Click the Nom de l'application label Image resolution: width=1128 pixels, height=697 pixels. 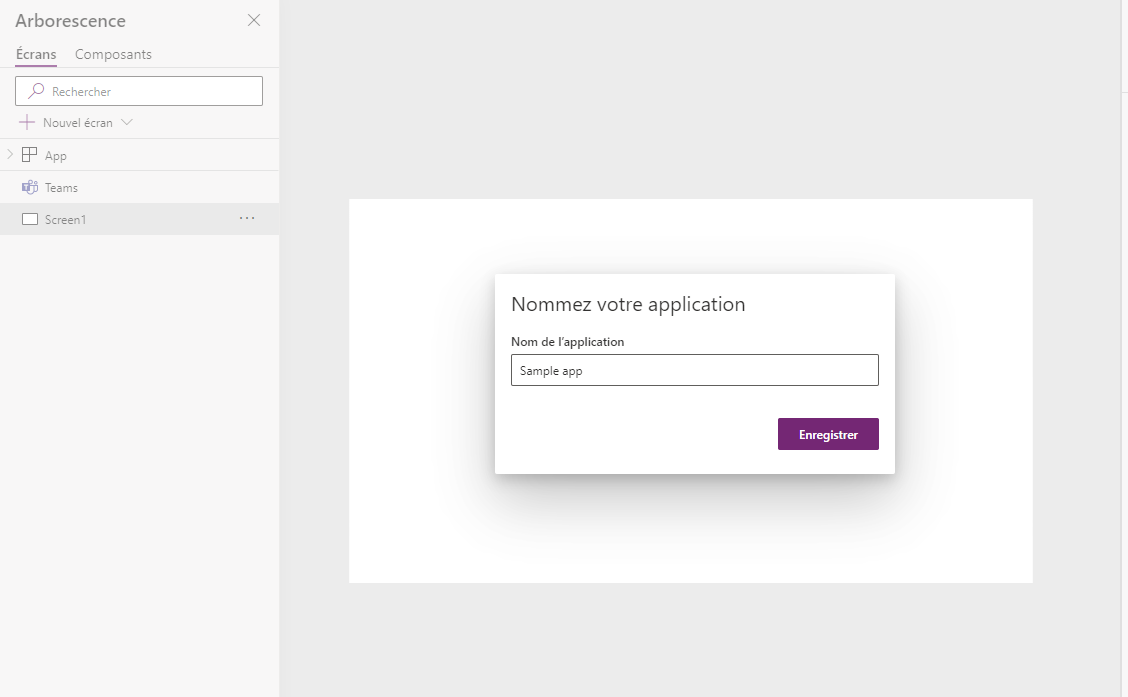click(568, 342)
